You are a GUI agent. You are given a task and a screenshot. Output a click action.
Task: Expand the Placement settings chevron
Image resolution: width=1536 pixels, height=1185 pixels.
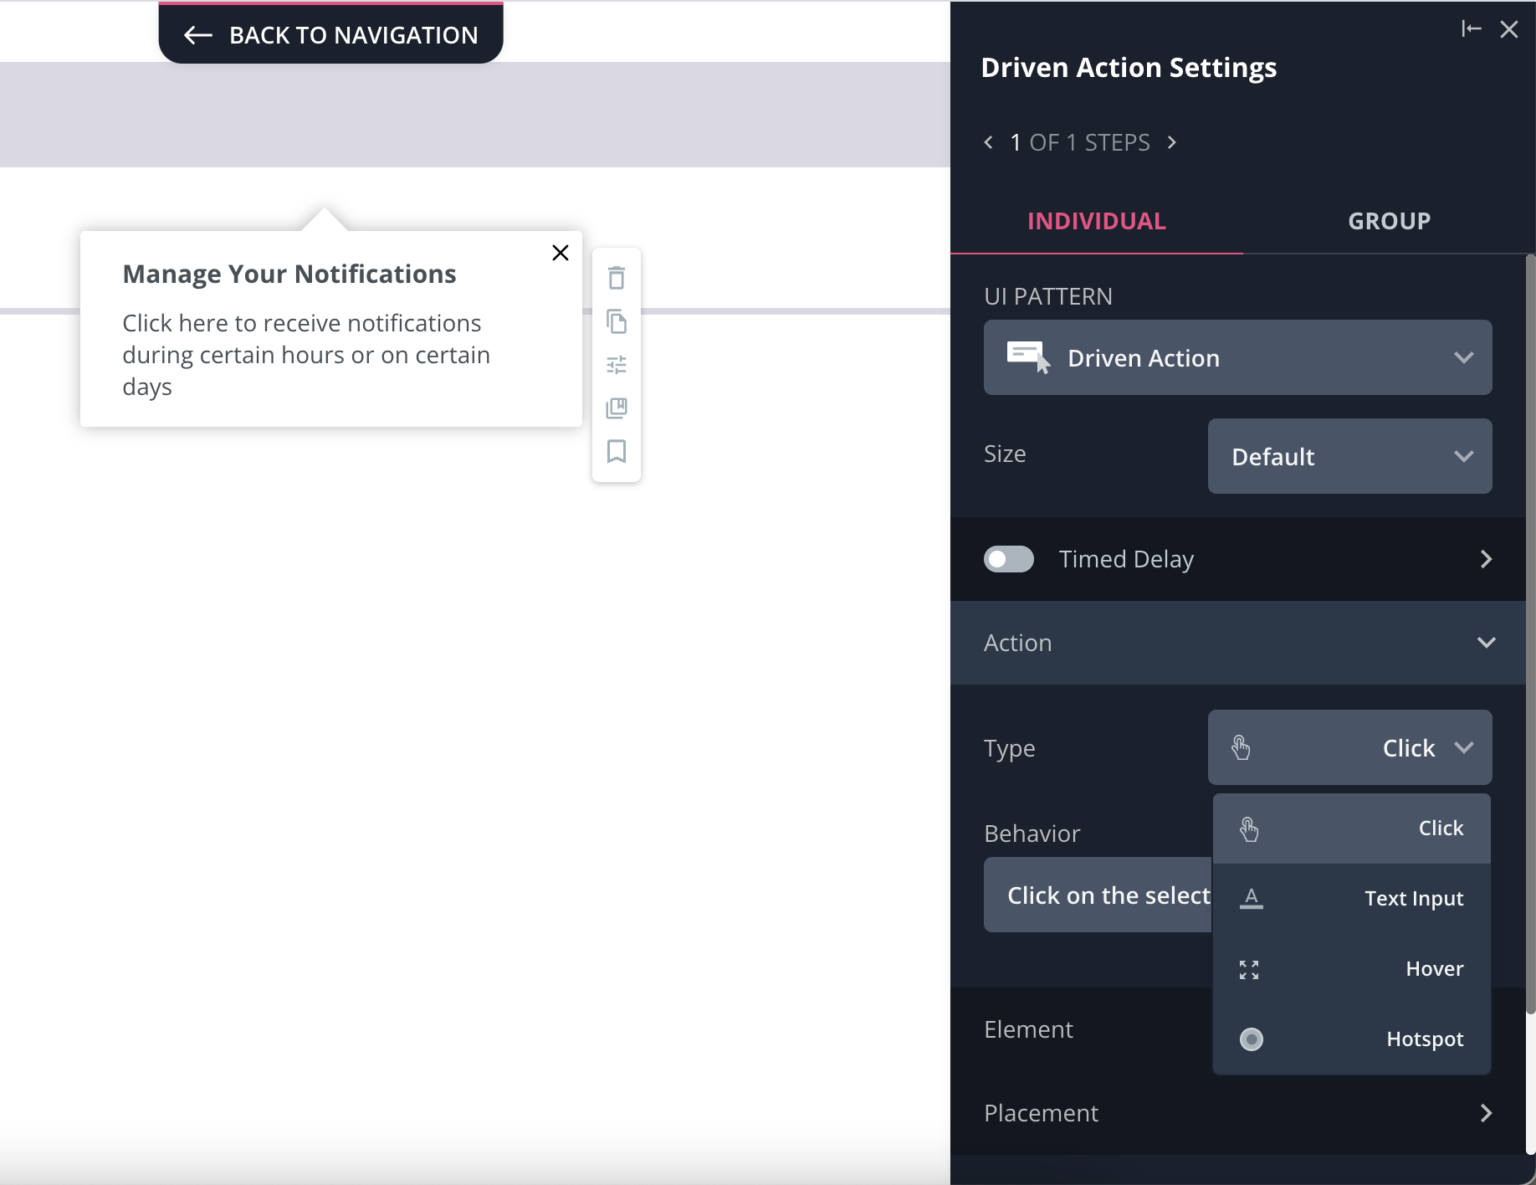1486,1112
